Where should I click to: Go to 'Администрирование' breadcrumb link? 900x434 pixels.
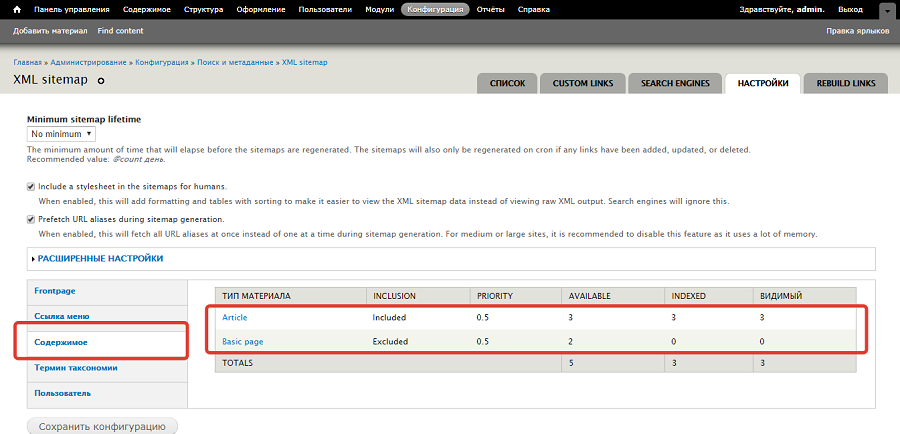(88, 63)
